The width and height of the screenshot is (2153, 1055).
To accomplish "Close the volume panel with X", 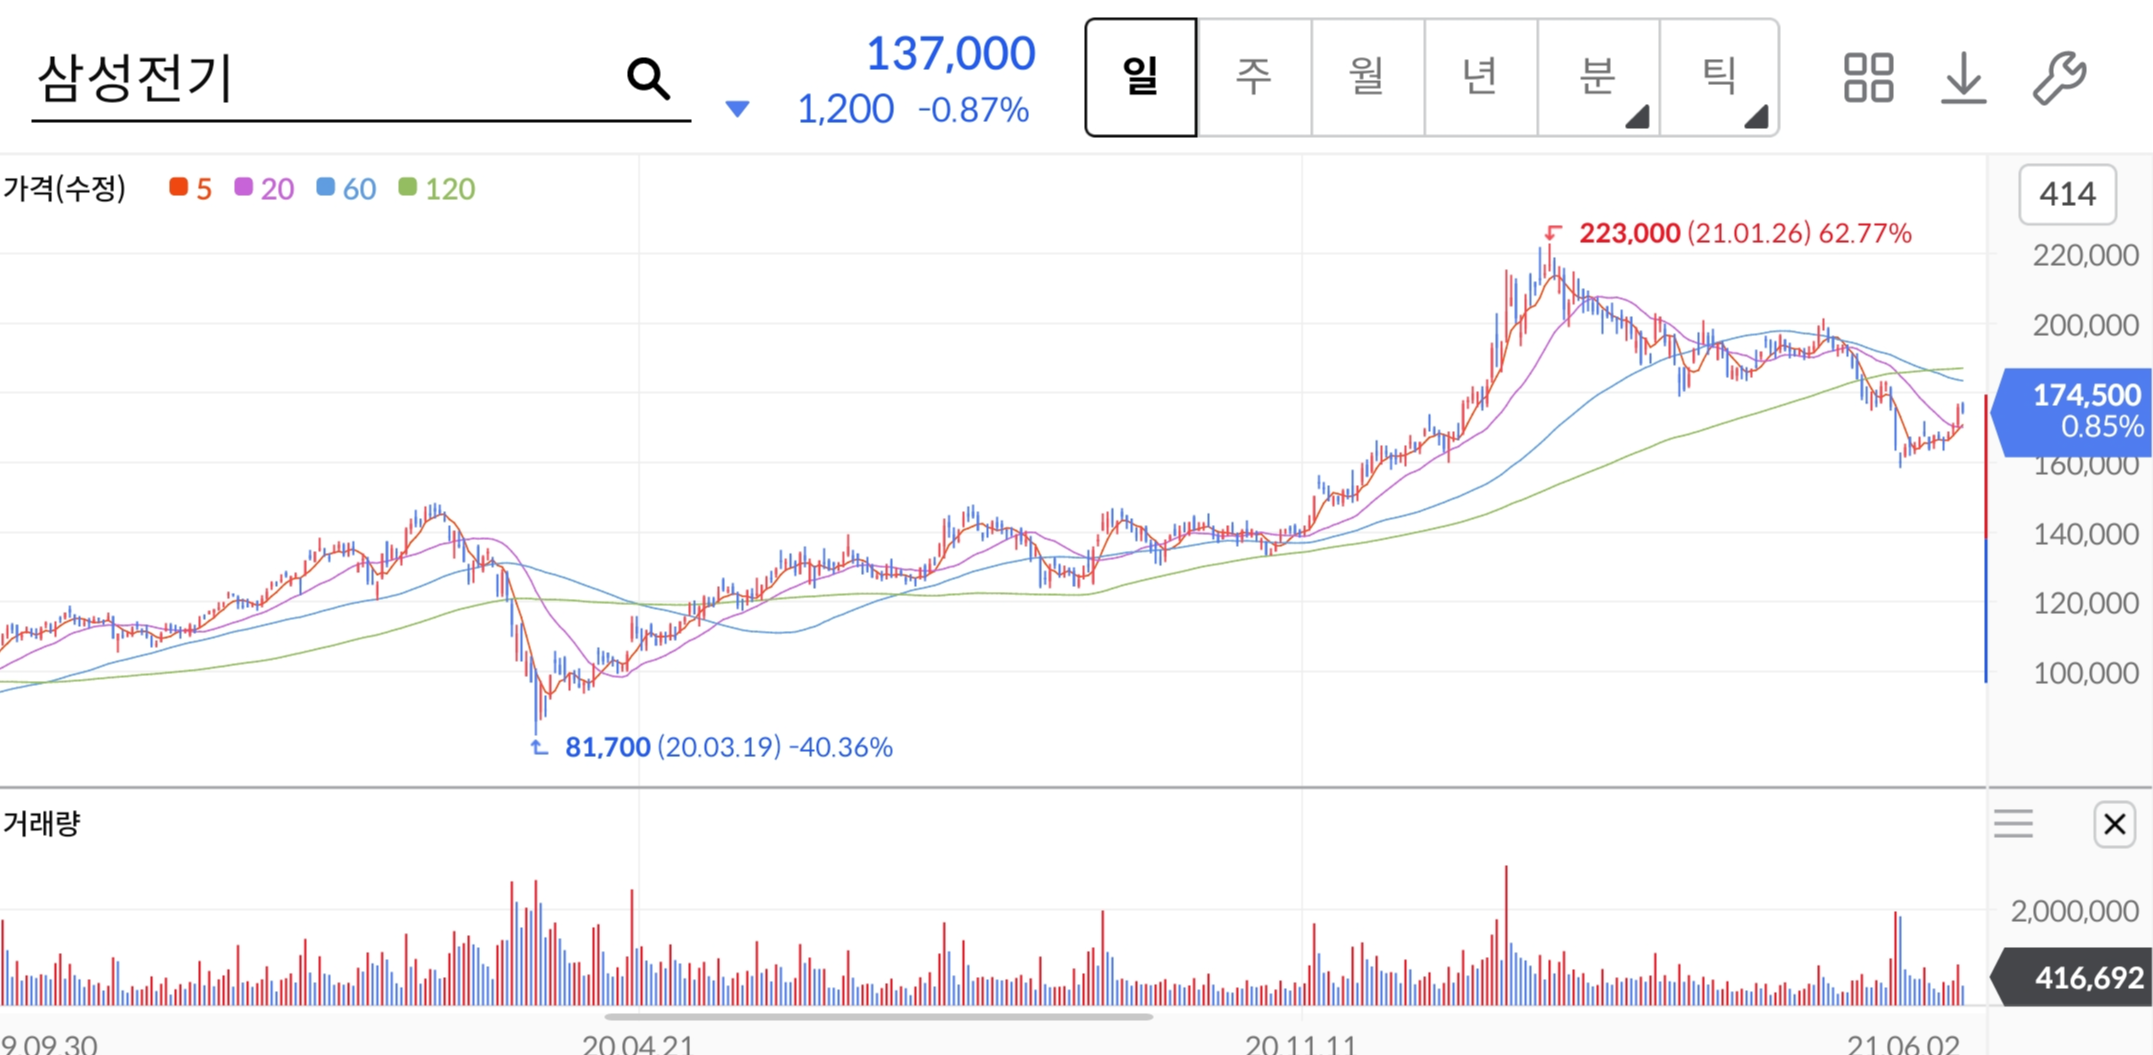I will pos(2114,824).
